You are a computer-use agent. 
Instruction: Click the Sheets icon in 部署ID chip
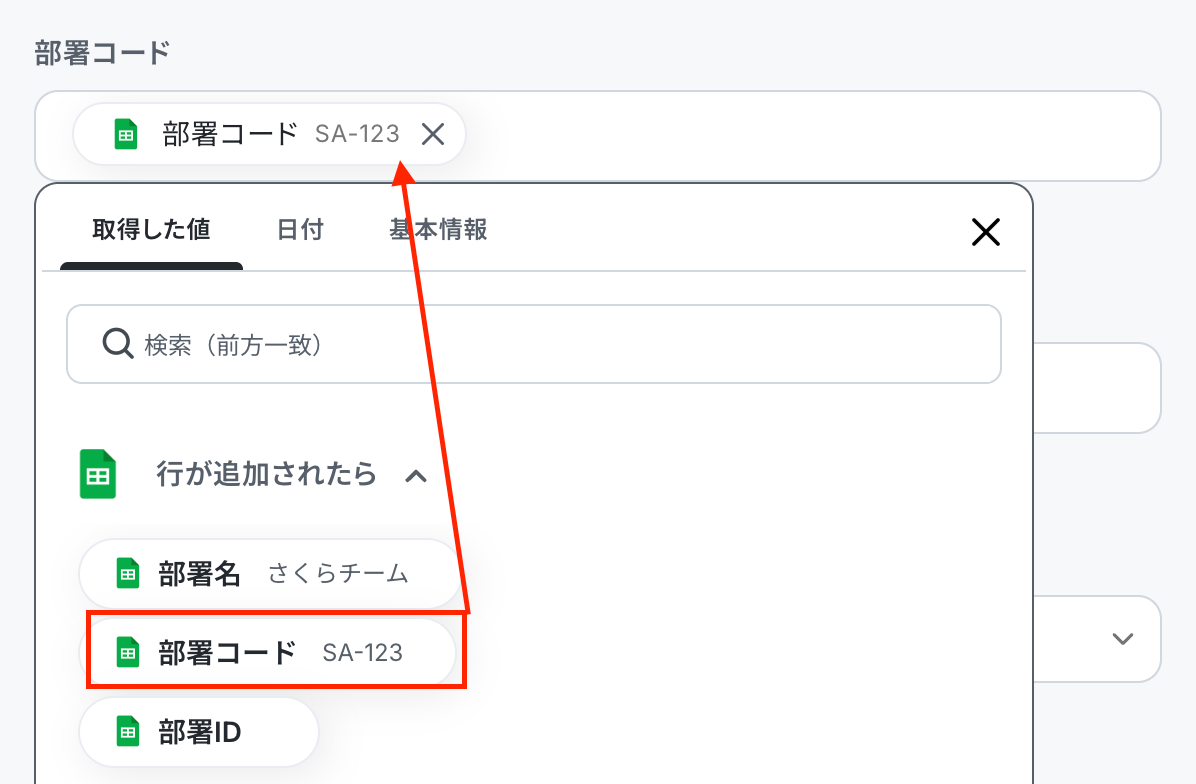tap(128, 733)
